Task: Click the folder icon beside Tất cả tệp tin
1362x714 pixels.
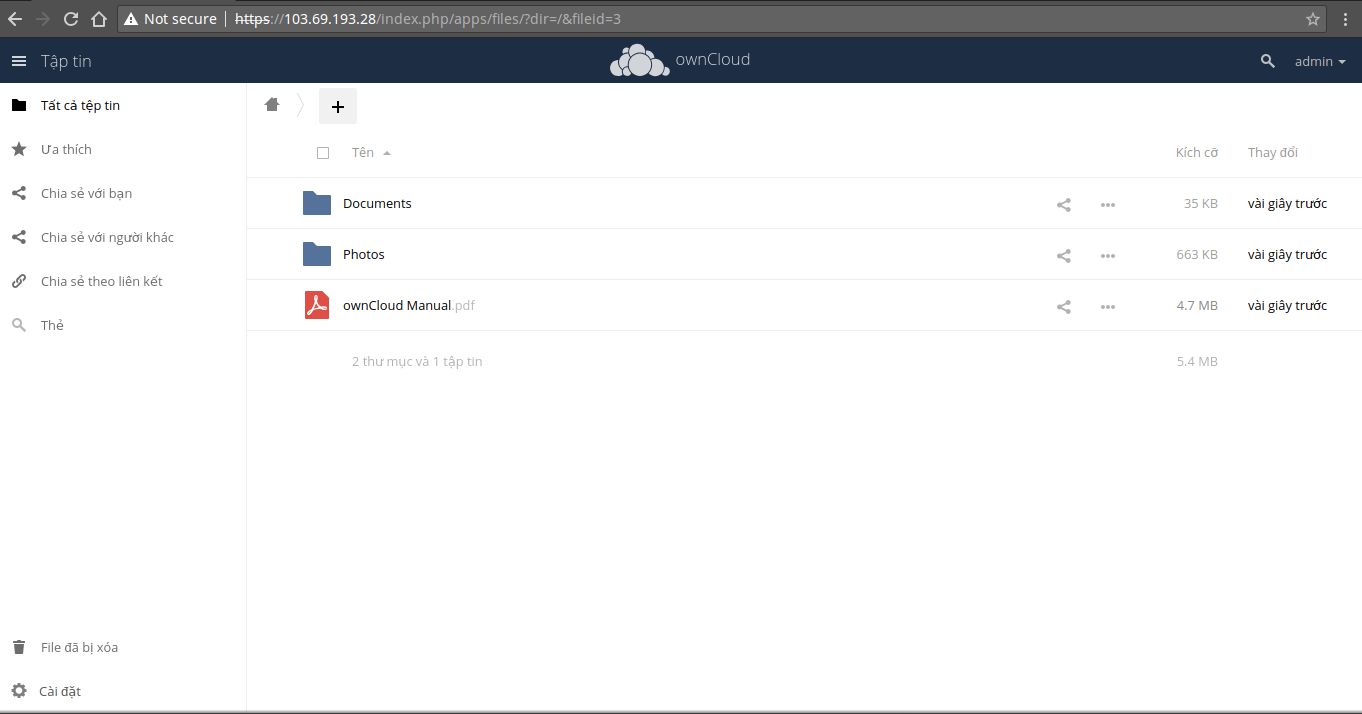Action: click(x=19, y=105)
